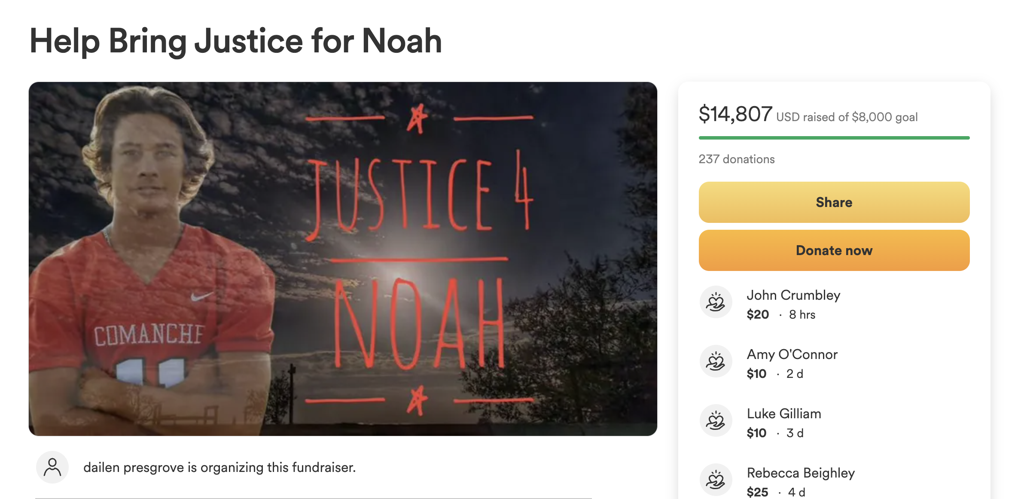Viewport: 1024px width, 502px height.
Task: Click the organizer avatar icon beside dailen presgrove
Action: (52, 467)
